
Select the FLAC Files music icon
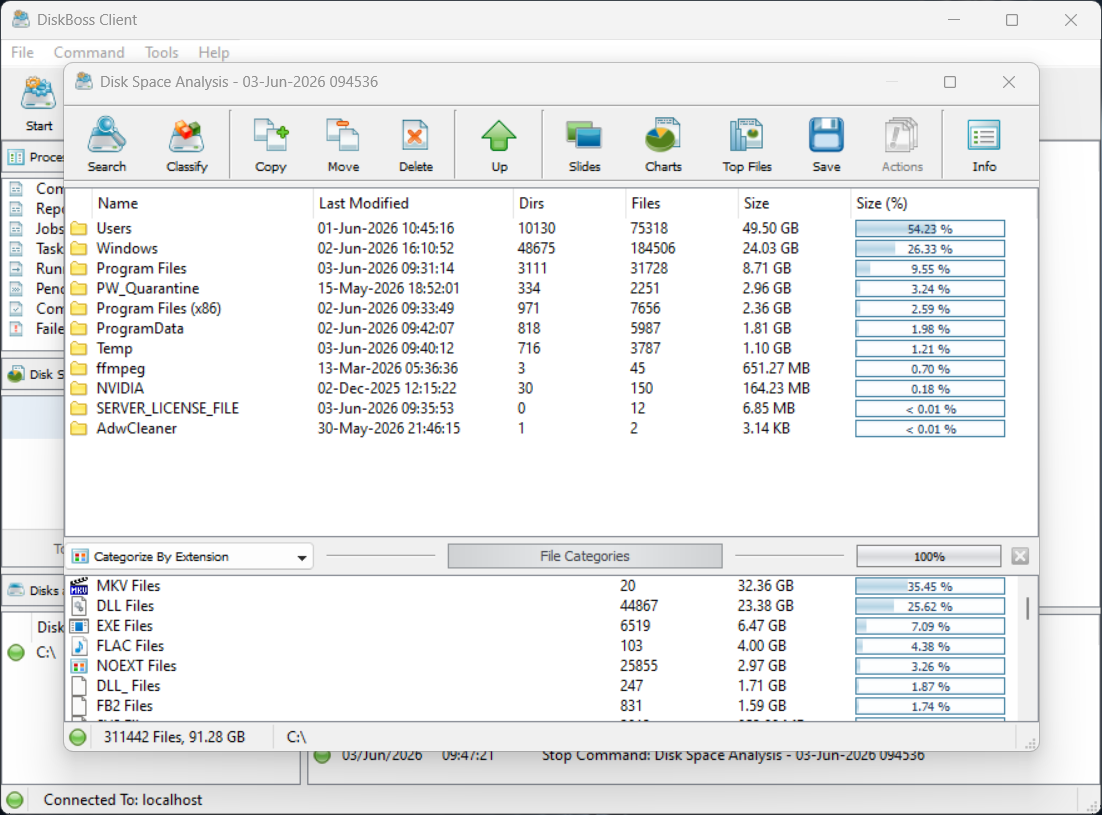point(79,646)
